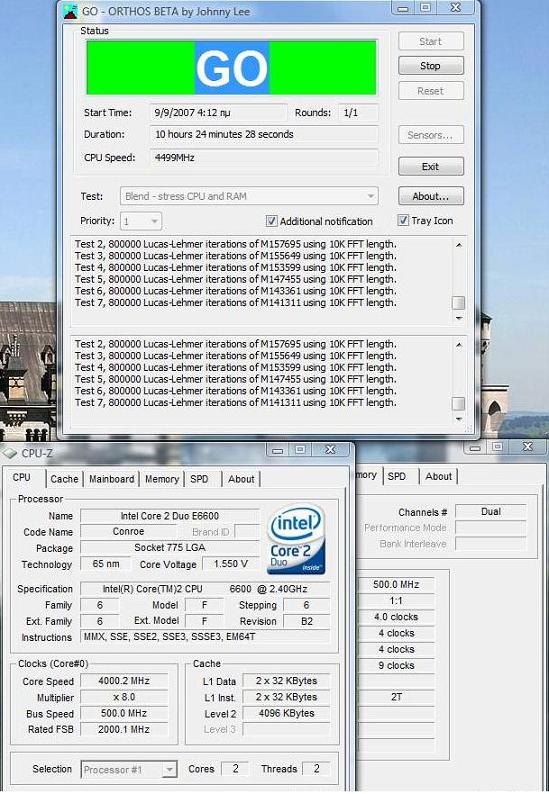Click the lower log scrollbar thumb
549x794 pixels.
click(458, 404)
